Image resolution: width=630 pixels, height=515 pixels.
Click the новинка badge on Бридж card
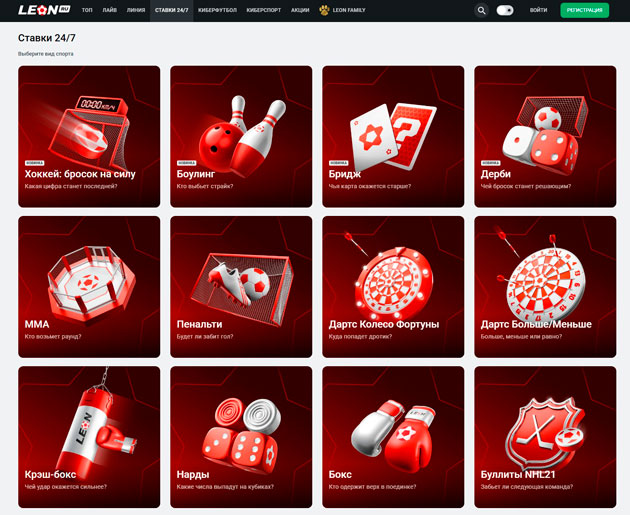pos(338,163)
